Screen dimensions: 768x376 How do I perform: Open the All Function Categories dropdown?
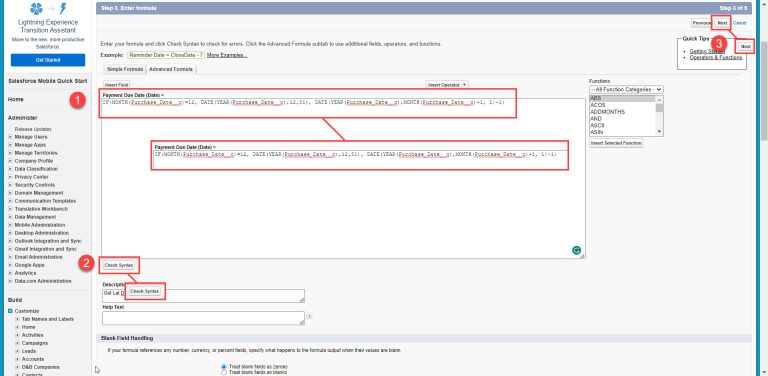[626, 90]
